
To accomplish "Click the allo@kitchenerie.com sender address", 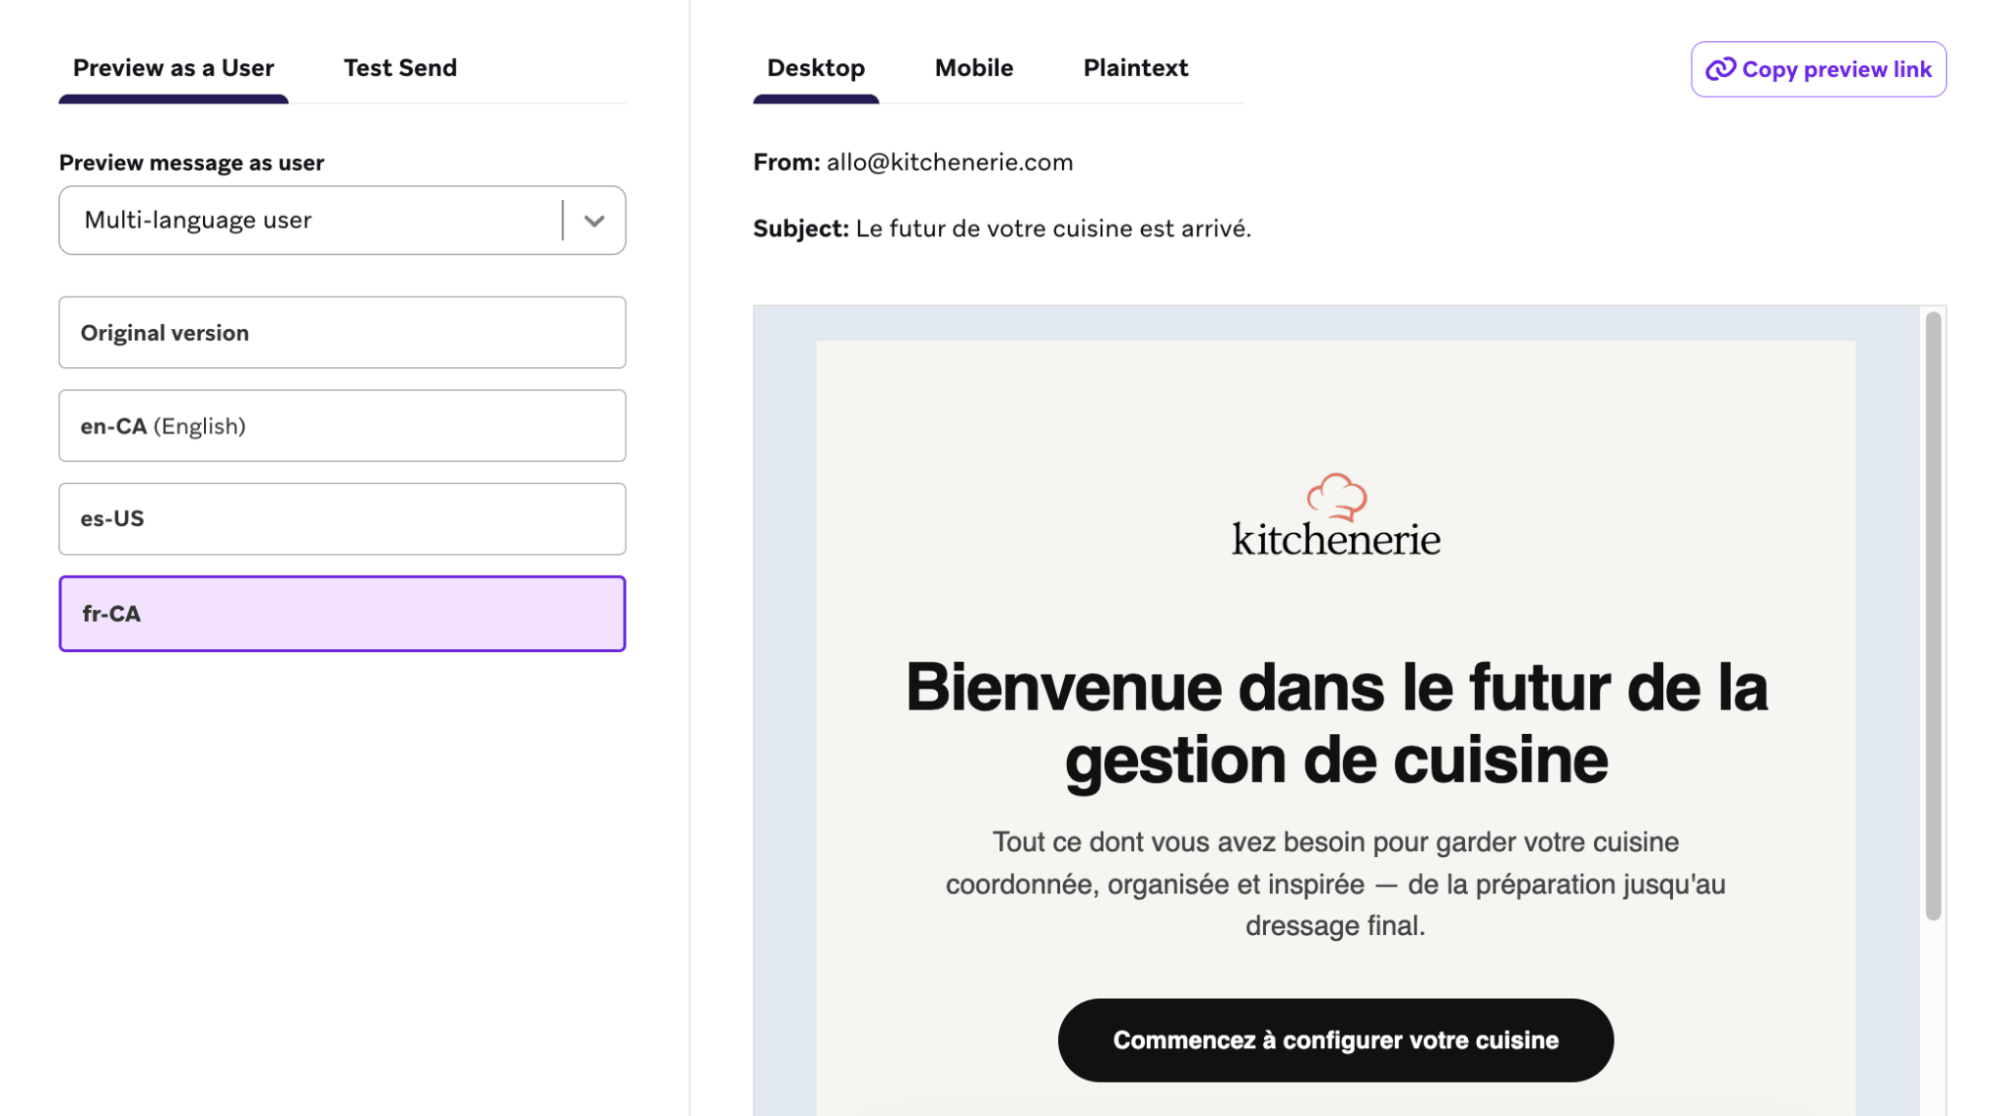I will (x=949, y=162).
